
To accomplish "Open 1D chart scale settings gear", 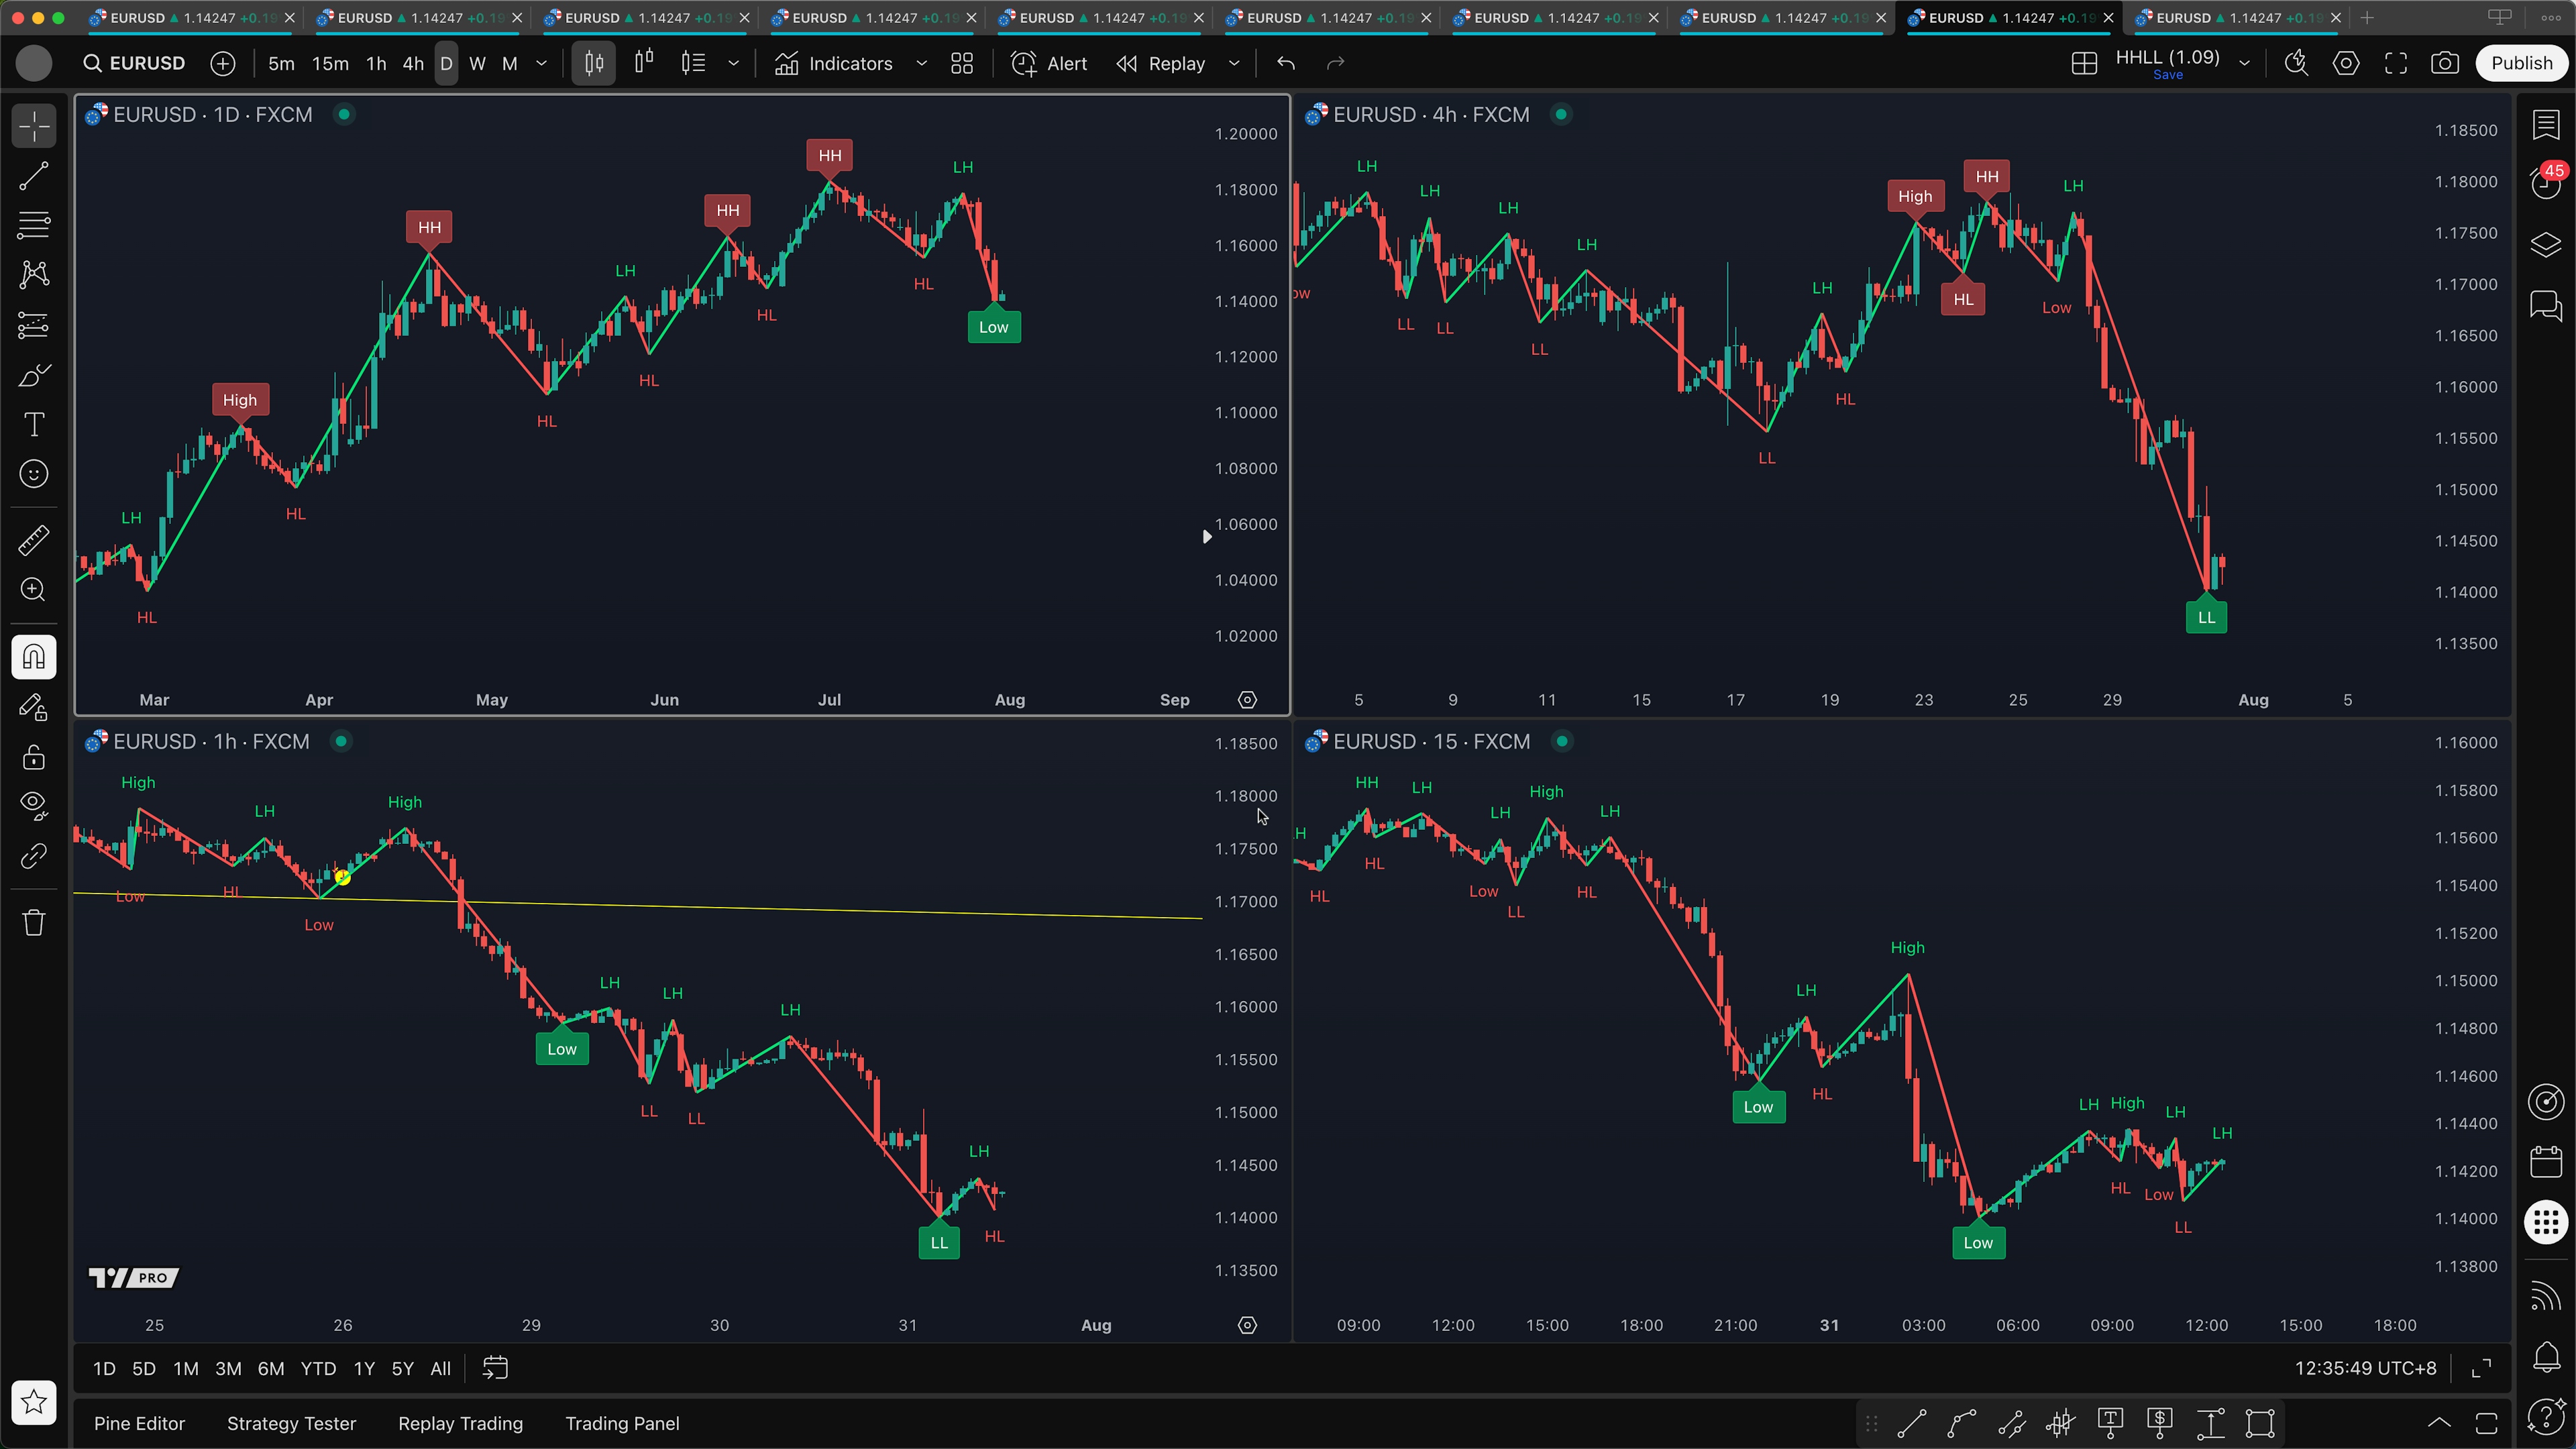I will coord(1247,699).
